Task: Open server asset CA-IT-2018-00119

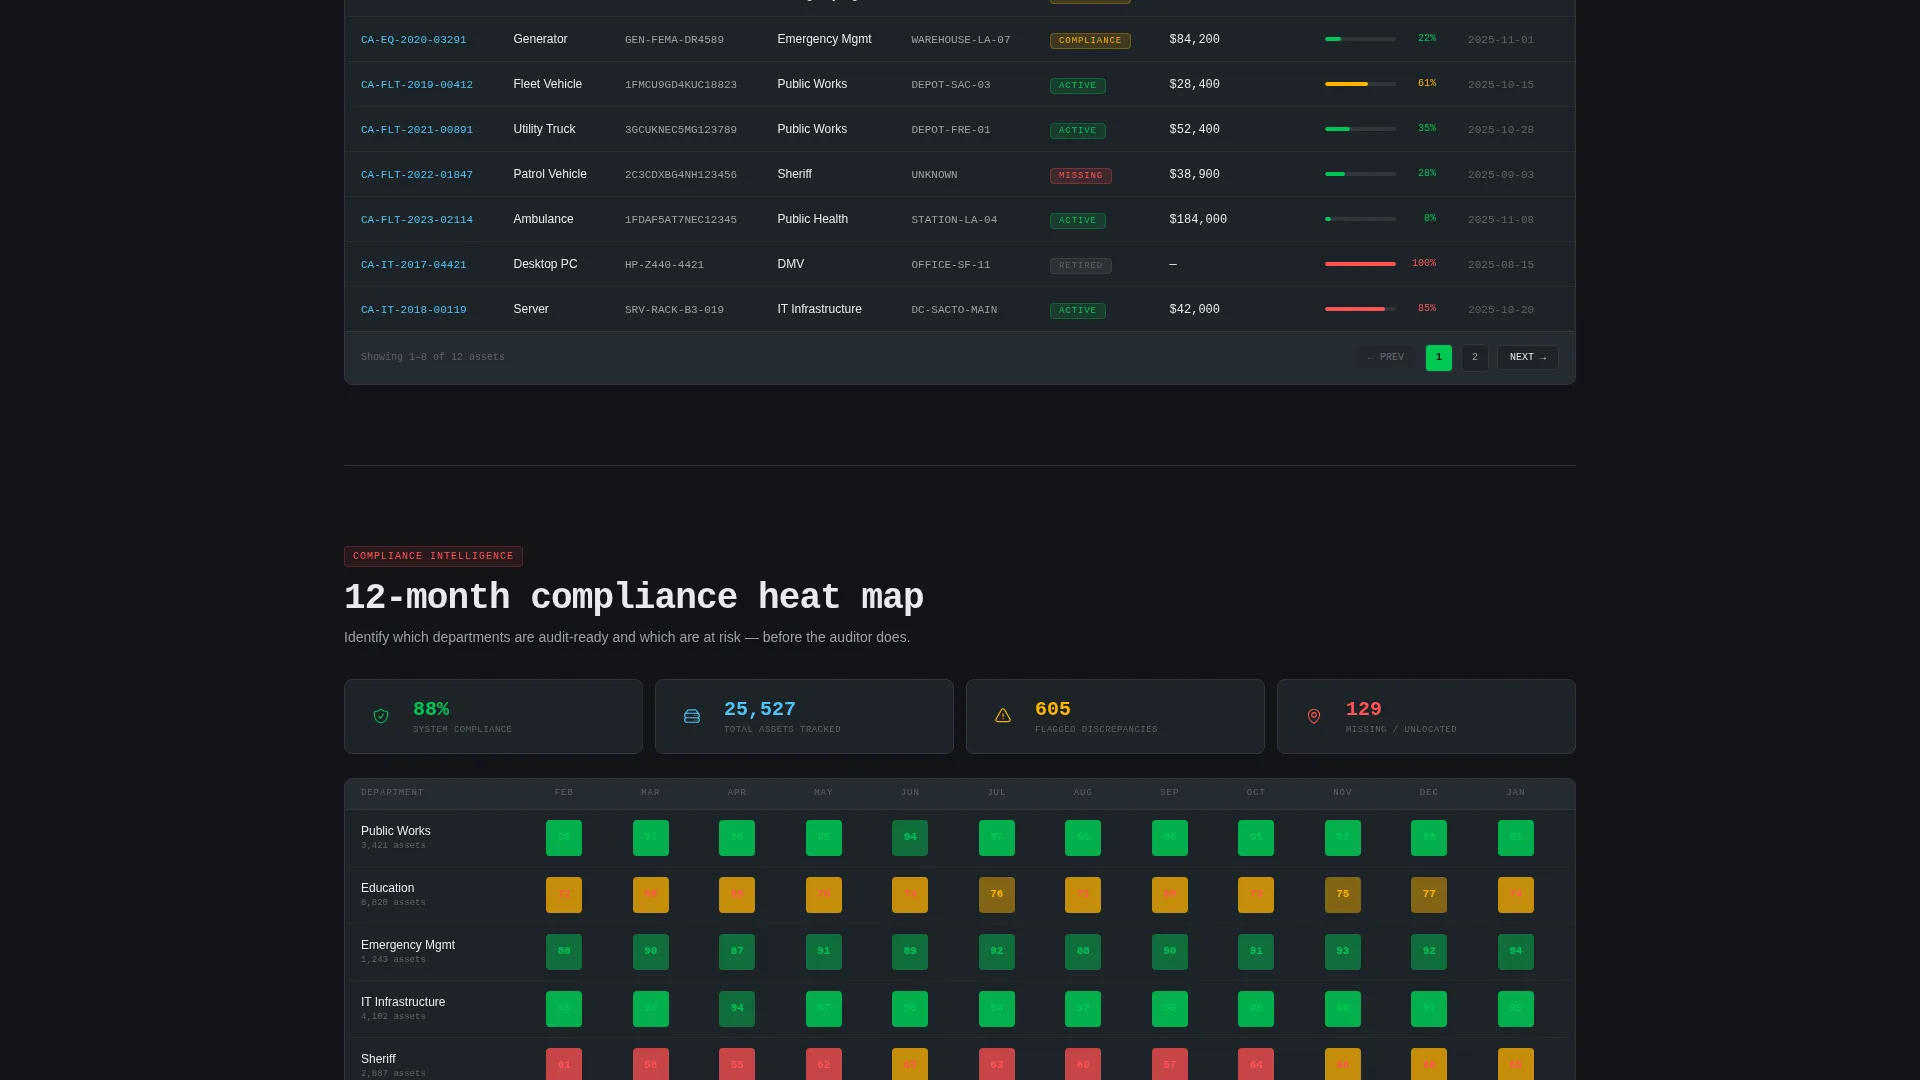Action: [413, 310]
